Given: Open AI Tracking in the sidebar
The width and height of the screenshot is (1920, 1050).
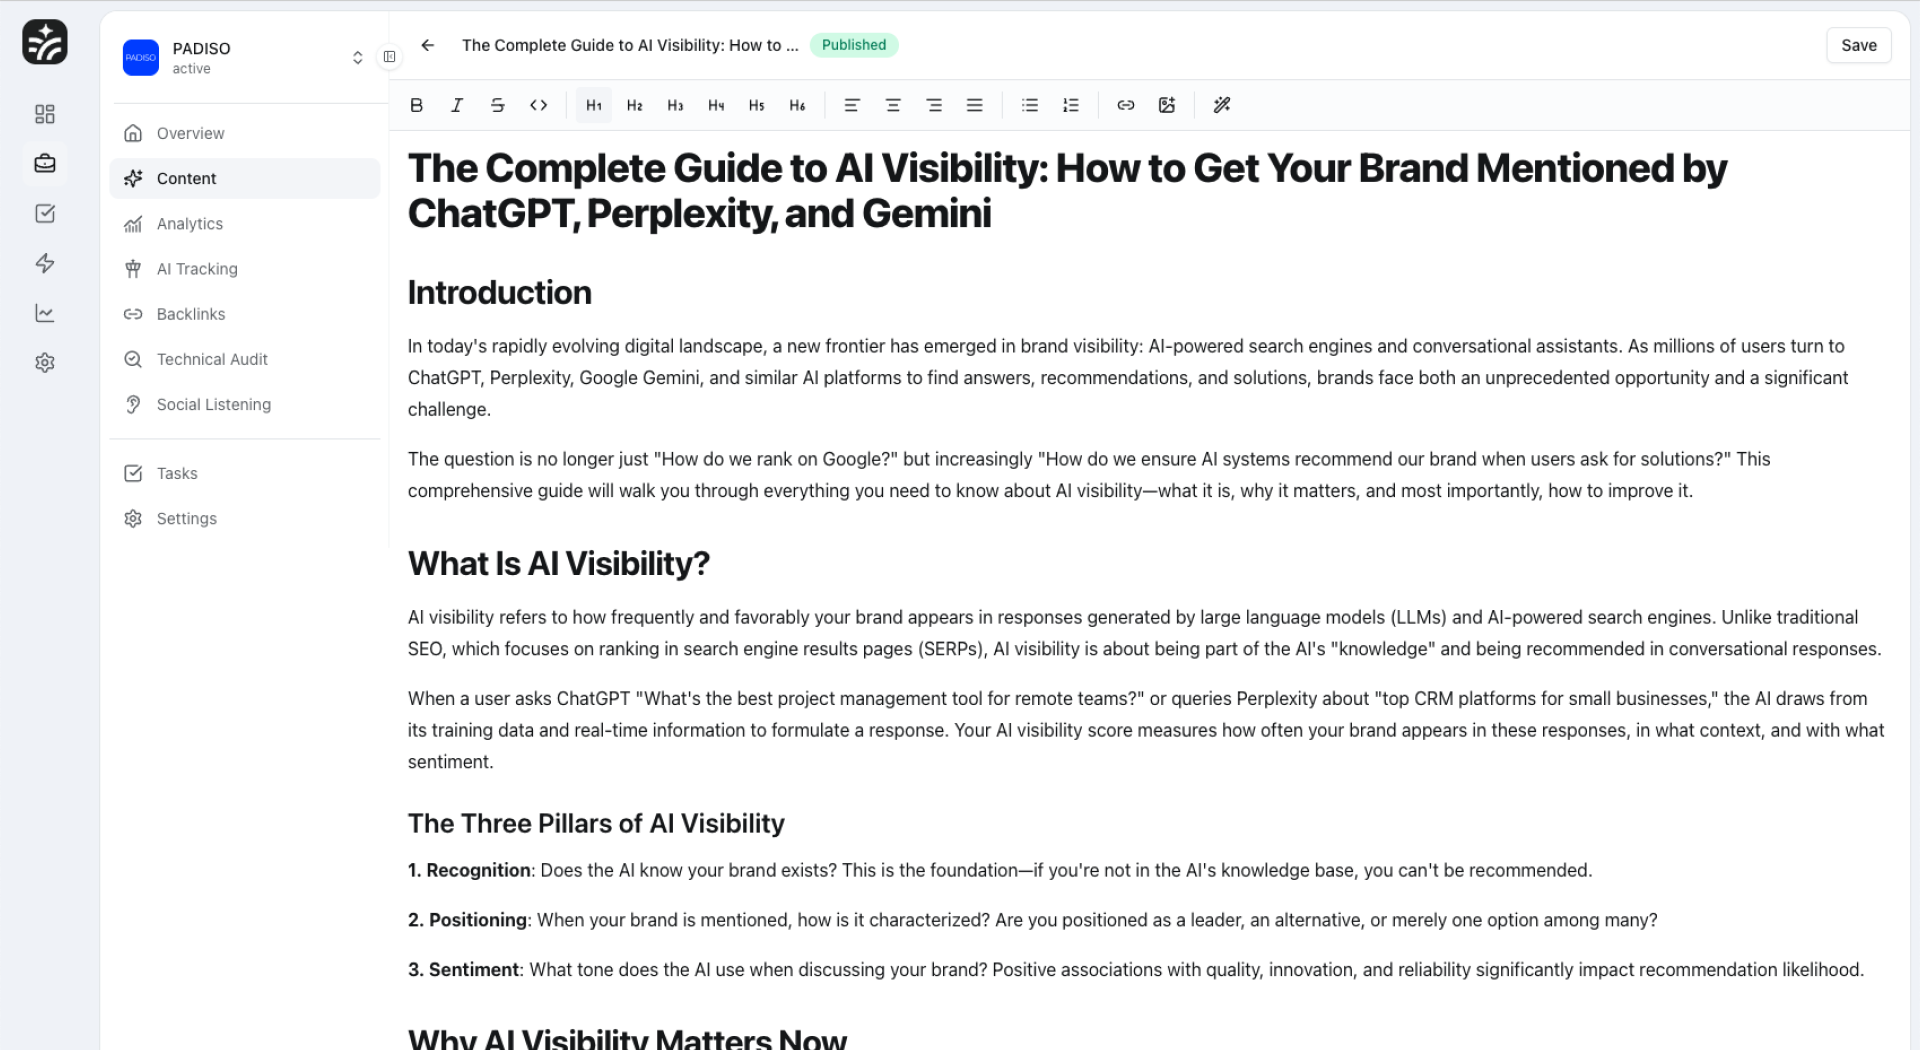Looking at the screenshot, I should click(x=197, y=269).
